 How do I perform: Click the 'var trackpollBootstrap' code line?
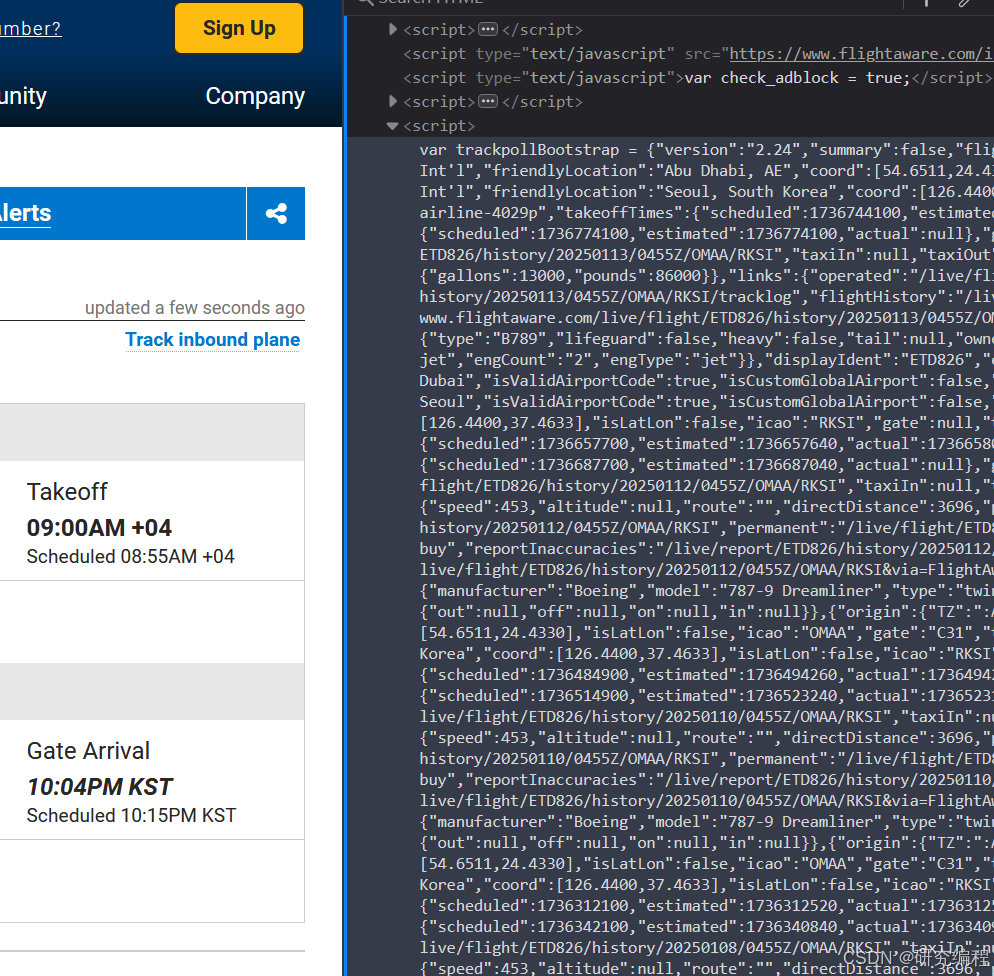pos(706,150)
